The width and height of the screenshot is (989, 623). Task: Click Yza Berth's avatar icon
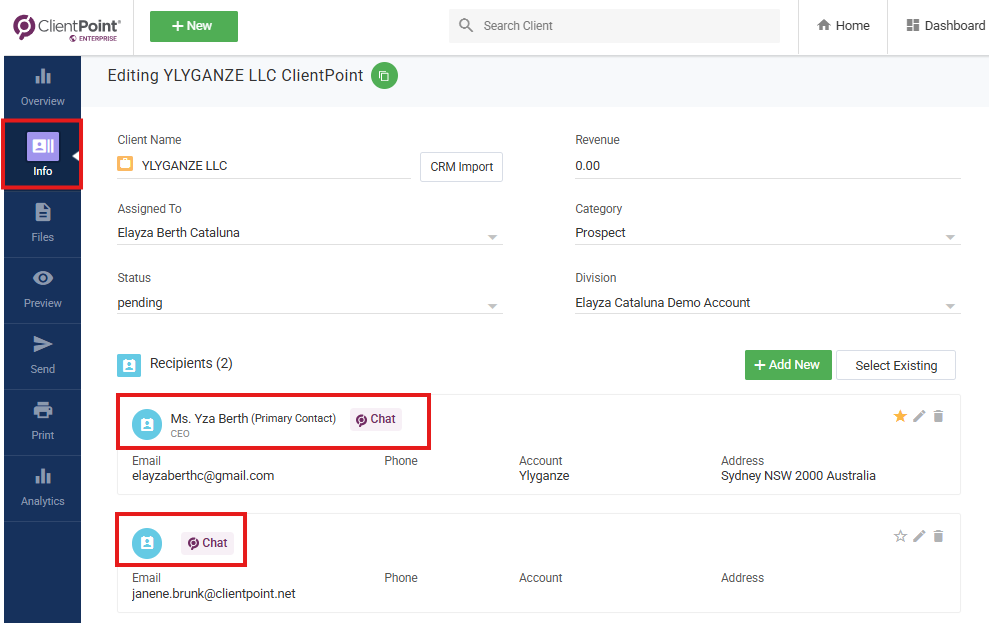tap(147, 424)
